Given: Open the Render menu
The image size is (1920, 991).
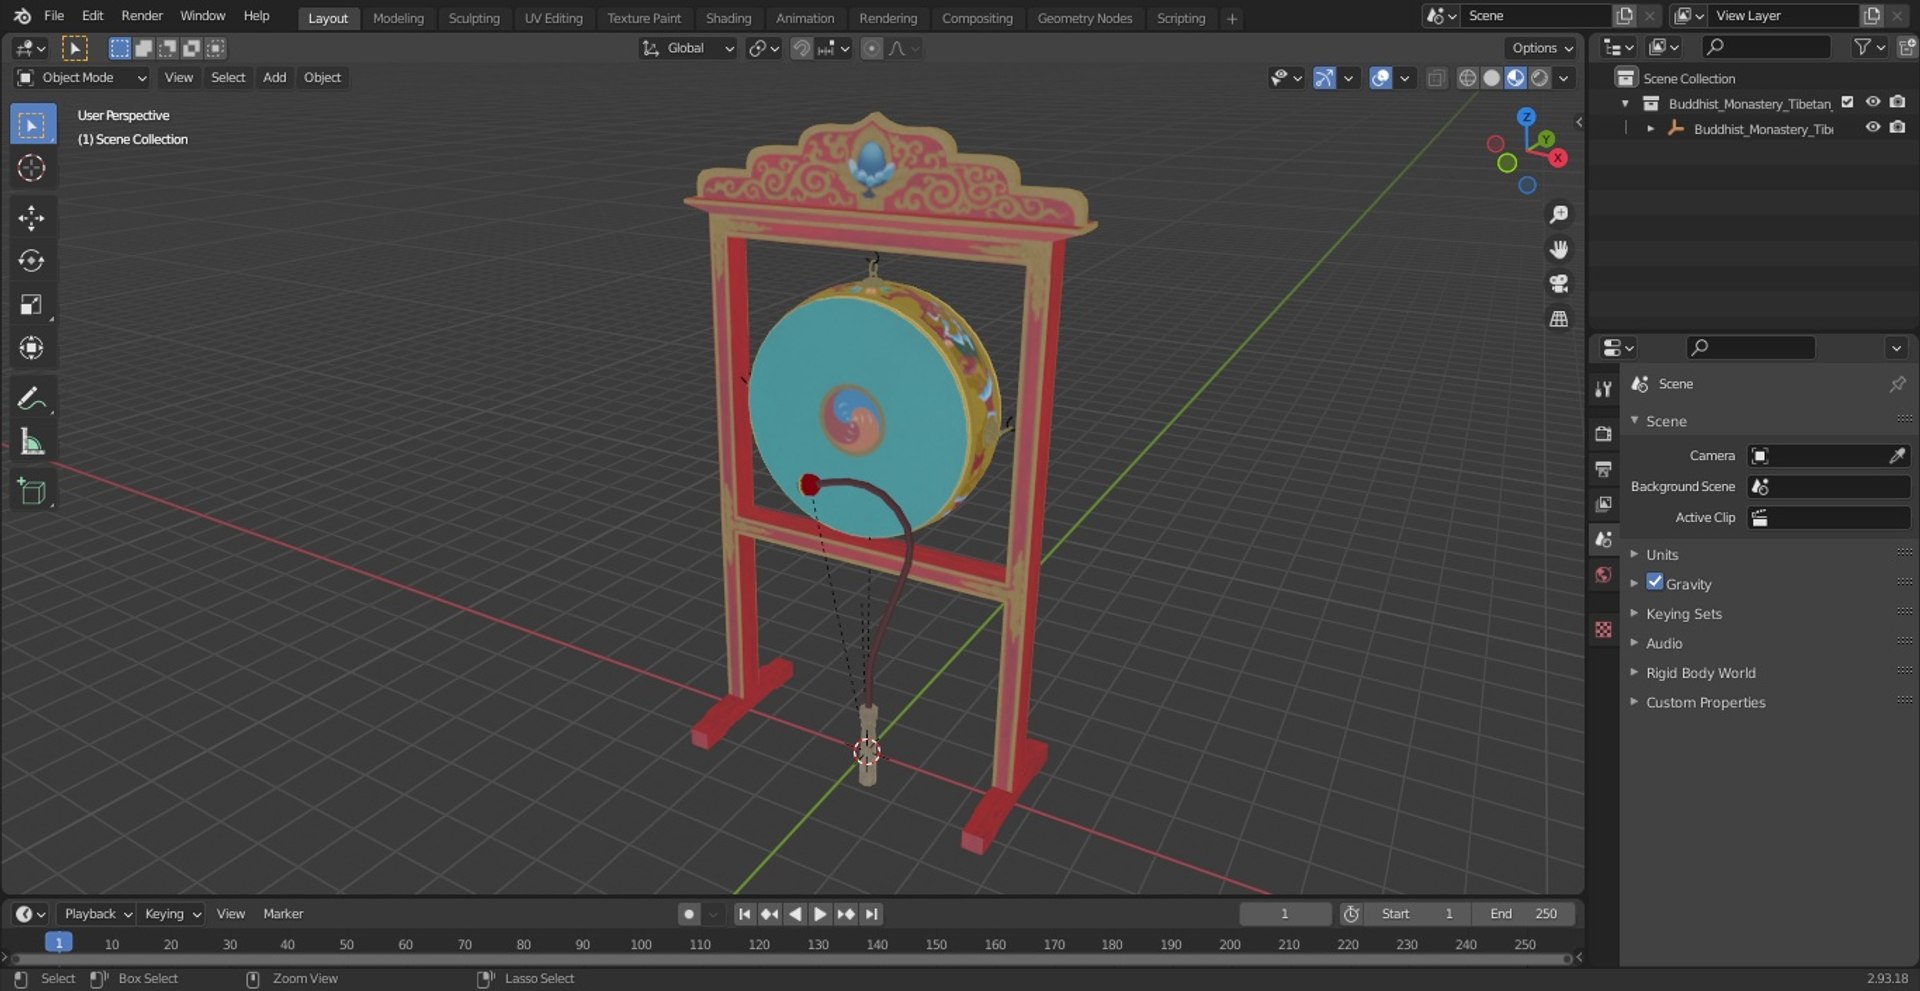Looking at the screenshot, I should click(x=142, y=16).
